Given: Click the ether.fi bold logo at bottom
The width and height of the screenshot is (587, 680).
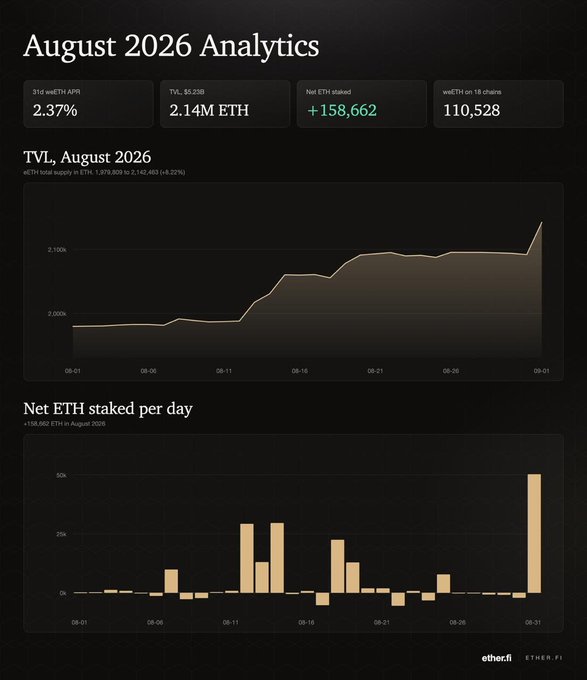Looking at the screenshot, I should pos(496,658).
